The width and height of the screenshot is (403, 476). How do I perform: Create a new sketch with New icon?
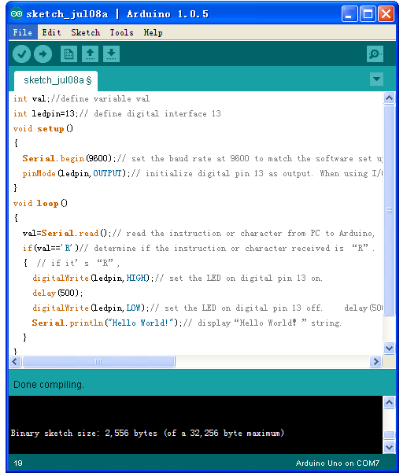coord(69,54)
